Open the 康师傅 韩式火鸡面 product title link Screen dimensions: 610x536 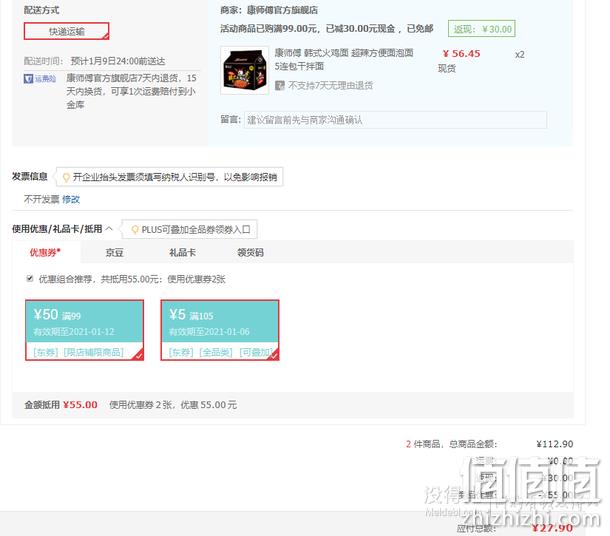click(344, 60)
